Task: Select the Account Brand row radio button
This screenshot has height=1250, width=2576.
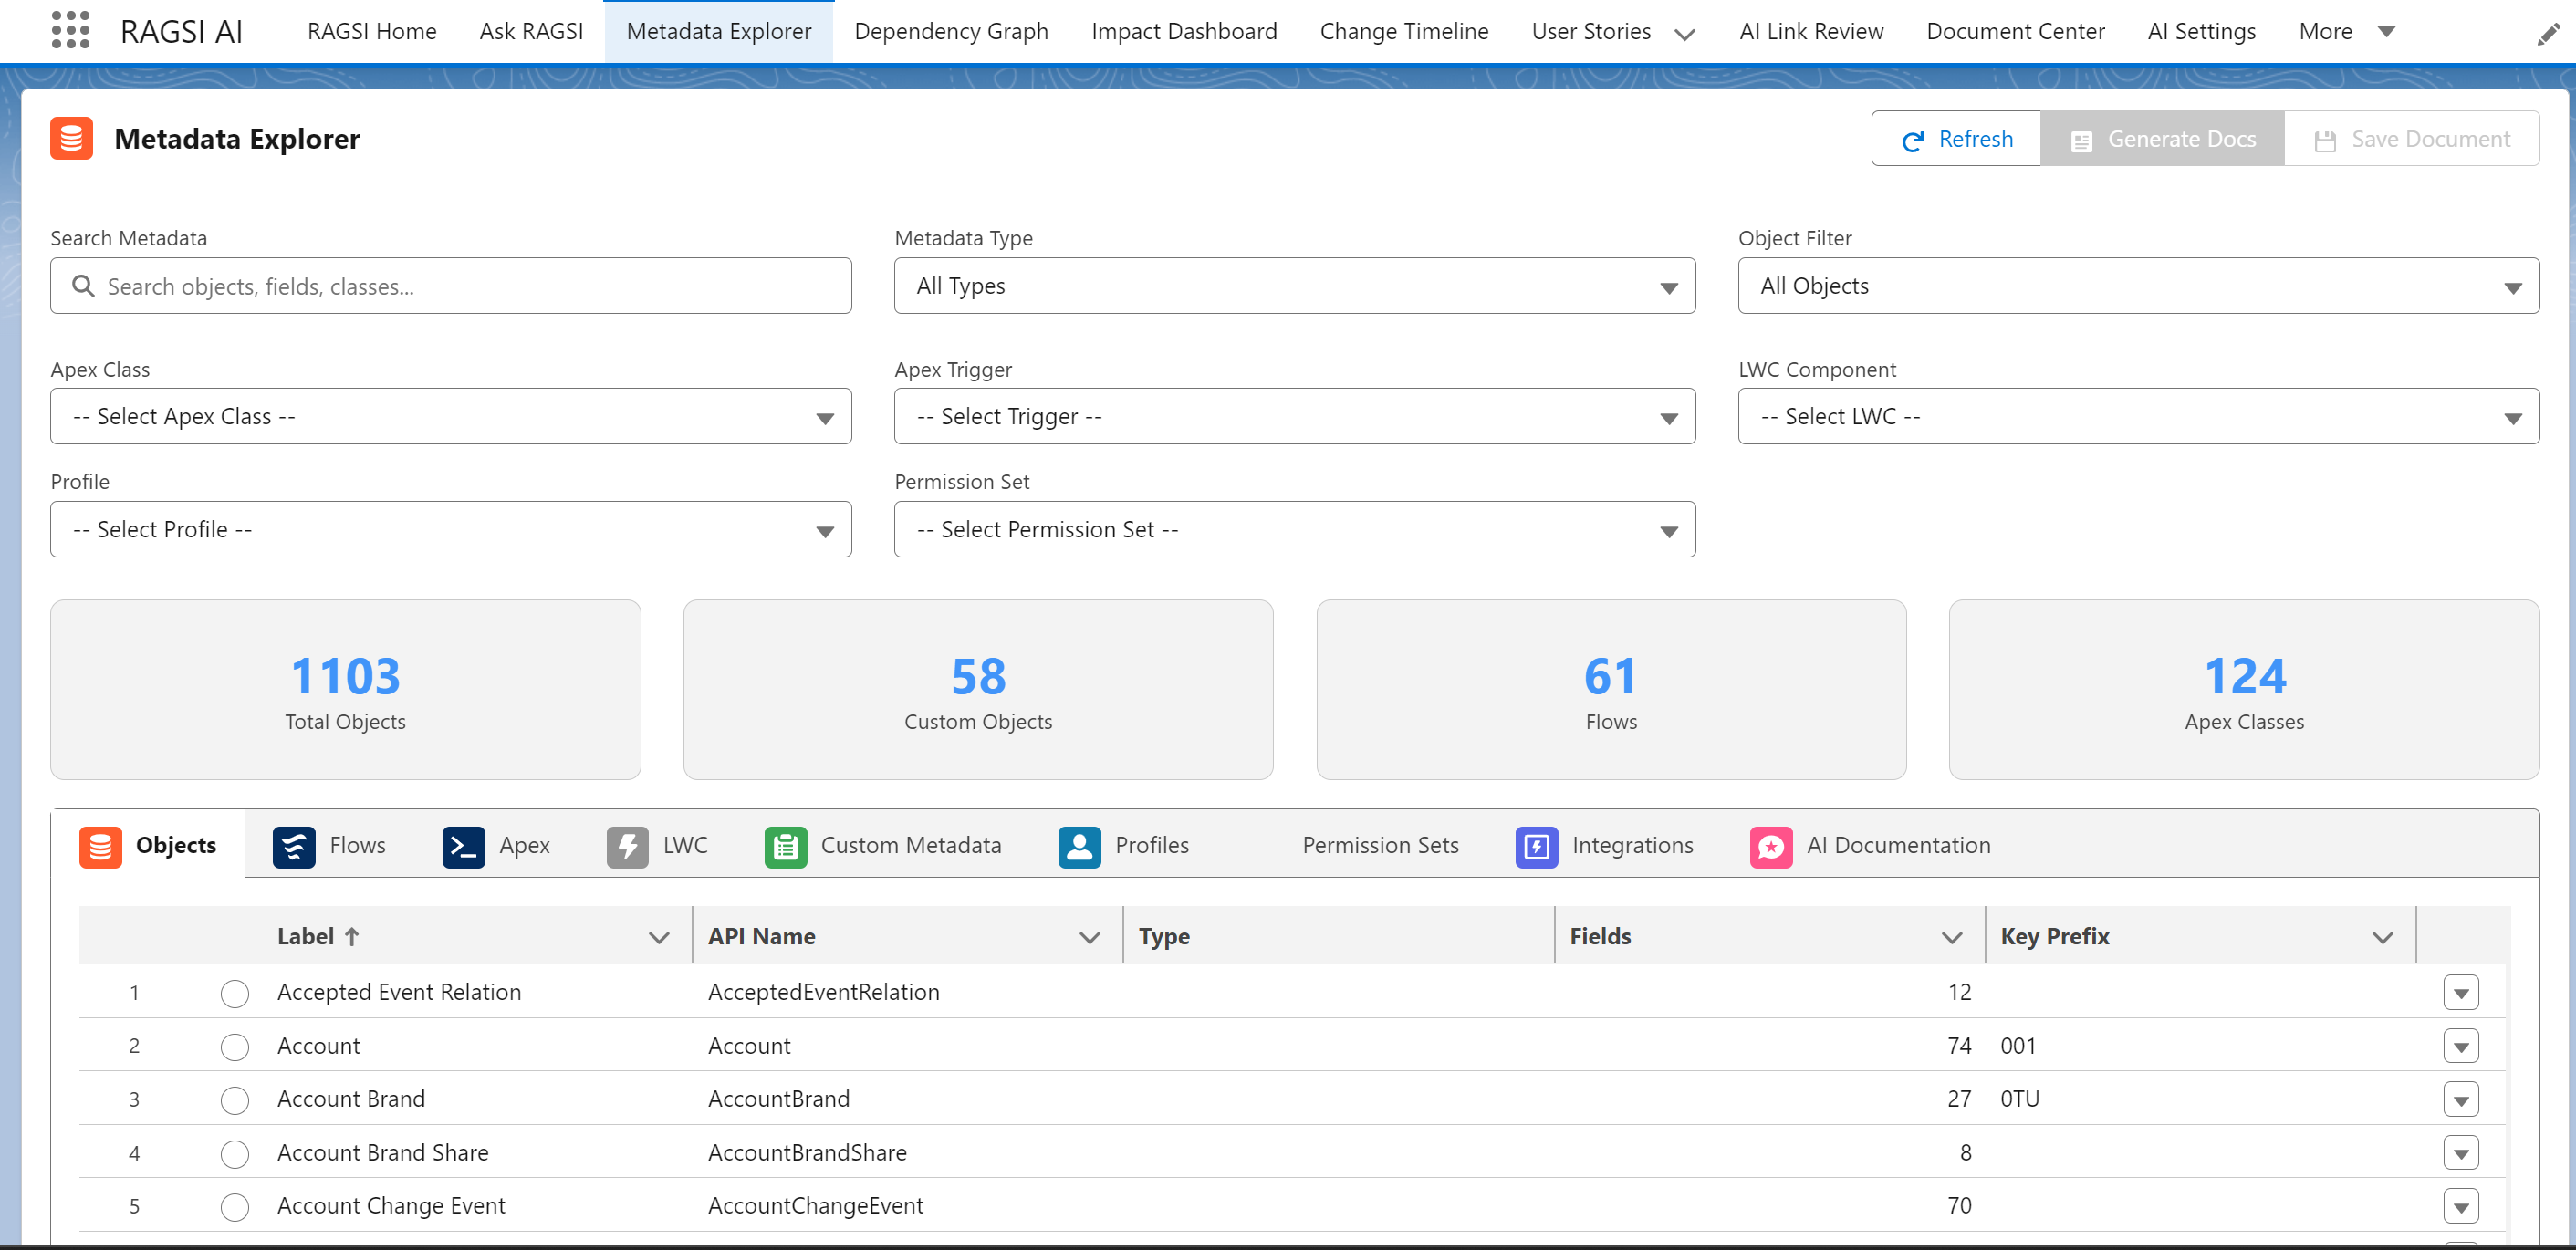Action: pyautogui.click(x=235, y=1099)
